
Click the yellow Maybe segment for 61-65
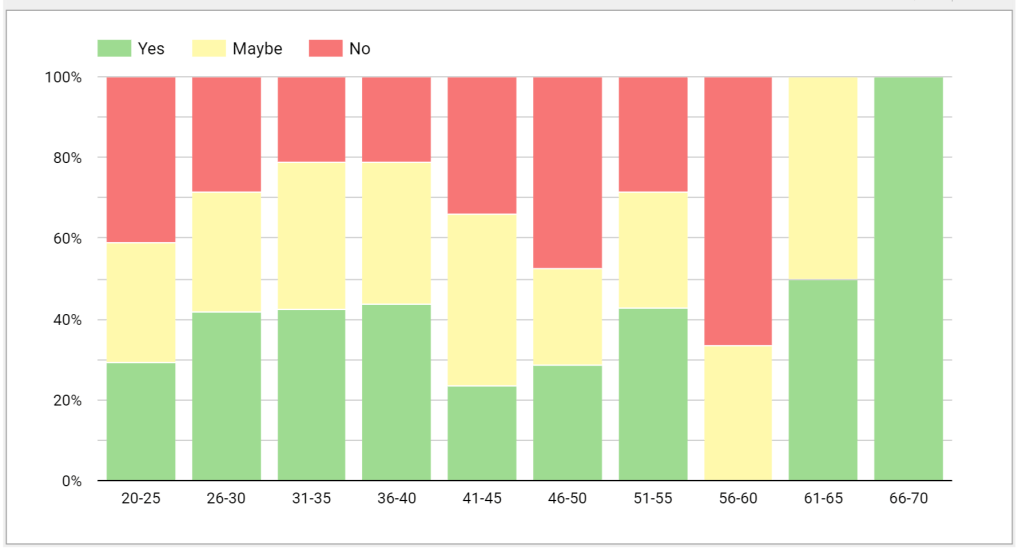(823, 178)
